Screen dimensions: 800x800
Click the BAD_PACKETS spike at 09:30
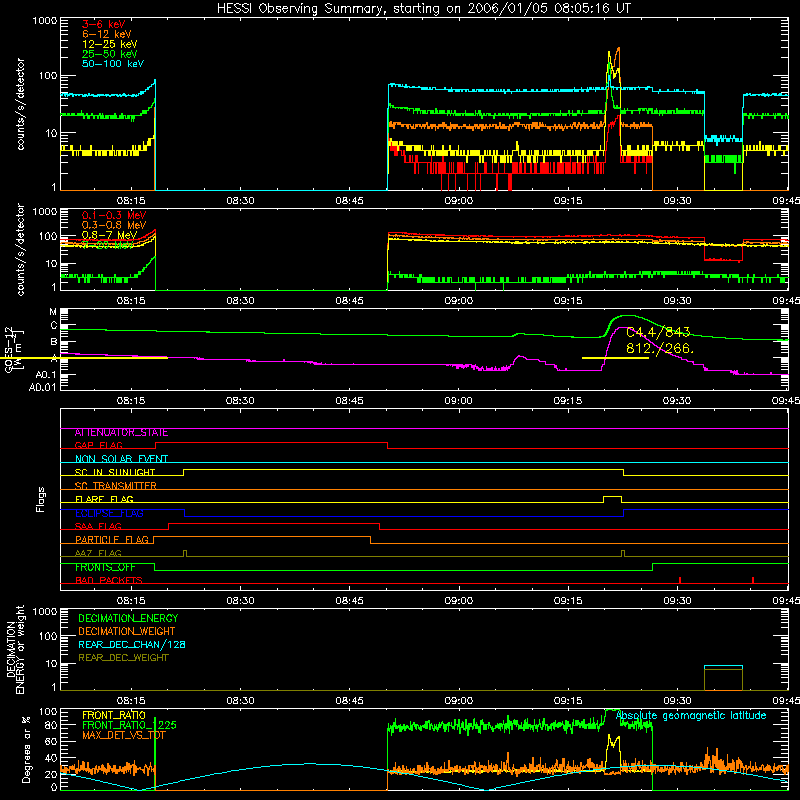[x=680, y=580]
